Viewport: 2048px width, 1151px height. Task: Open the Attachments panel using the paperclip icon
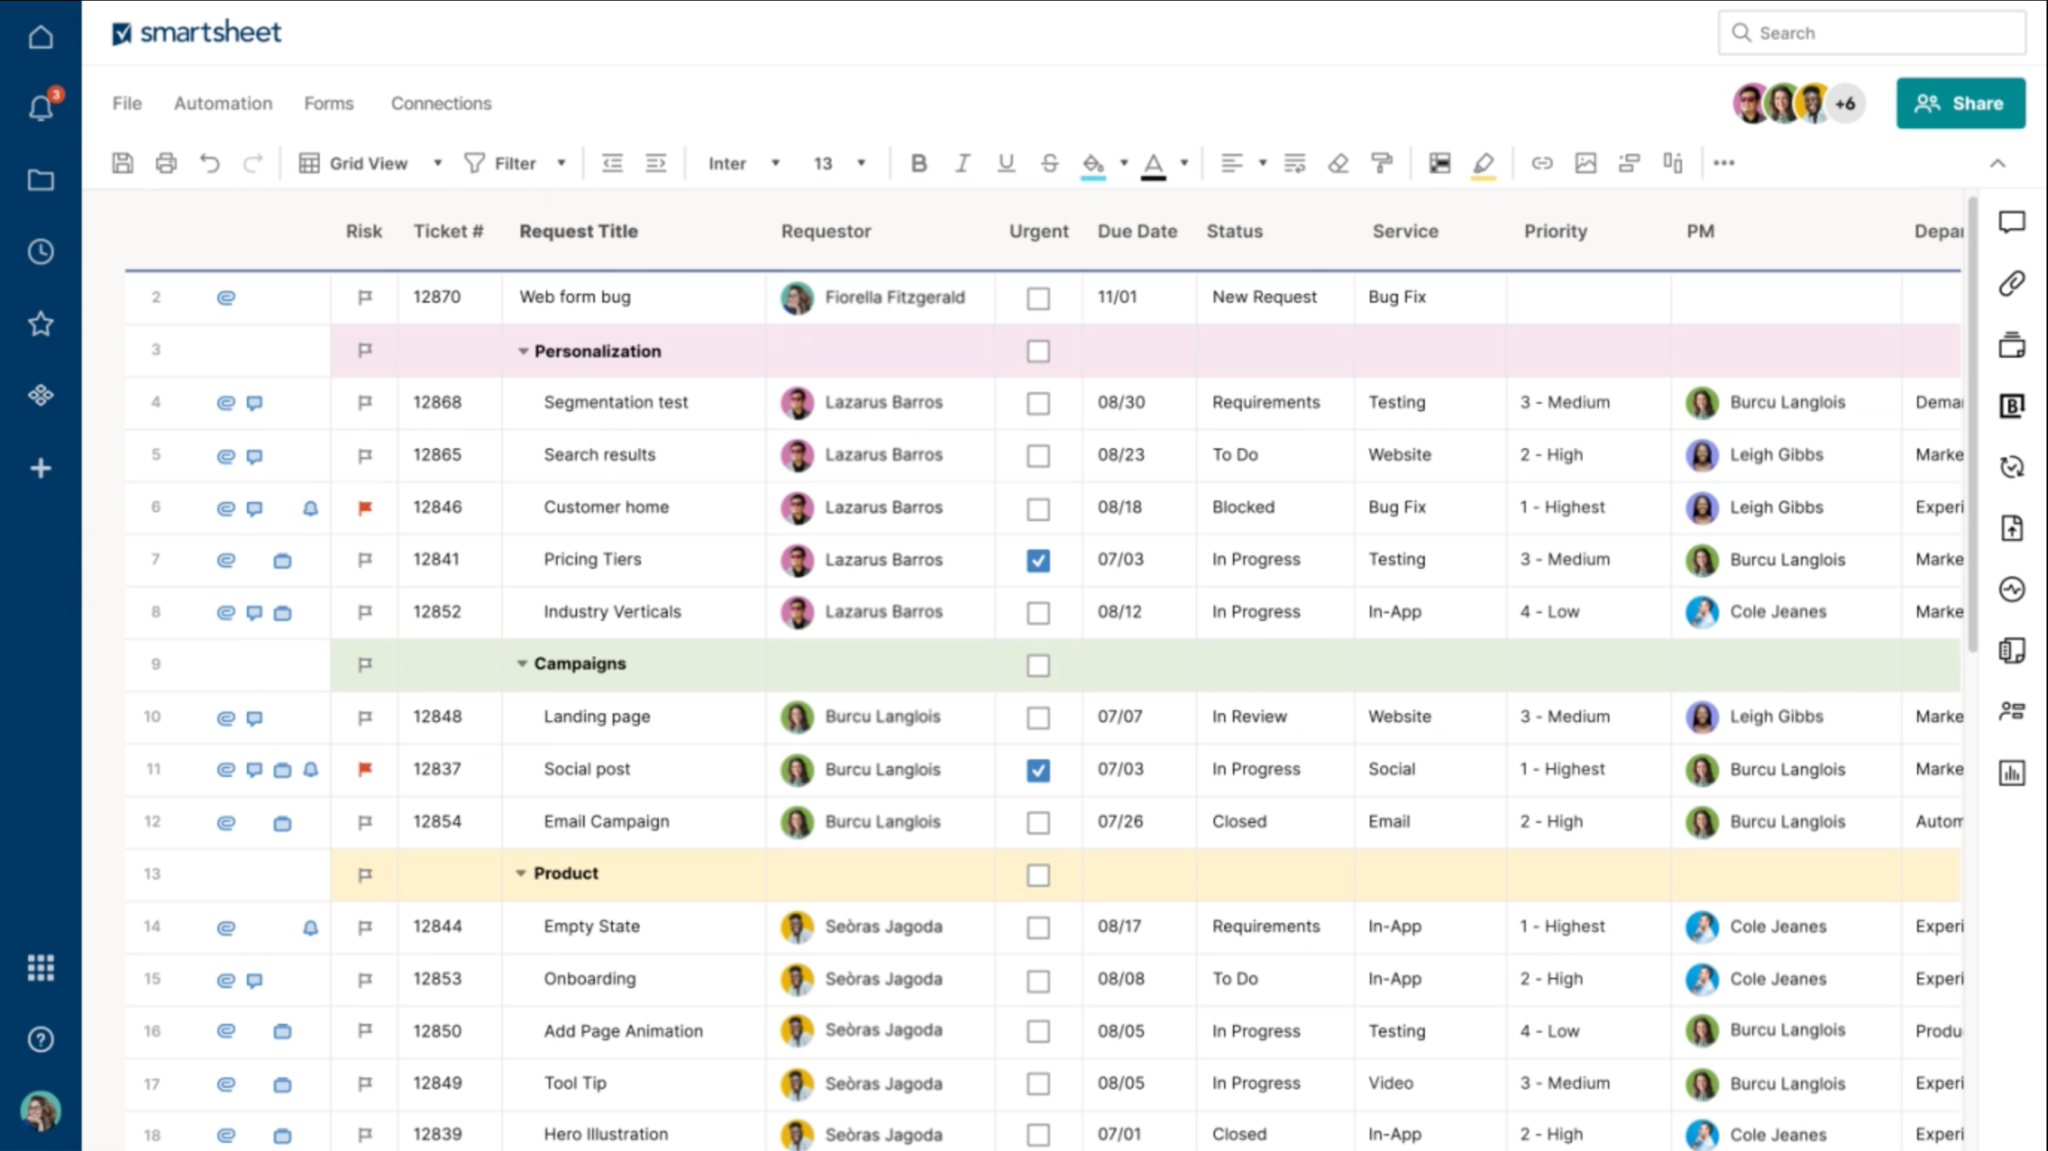[2012, 283]
